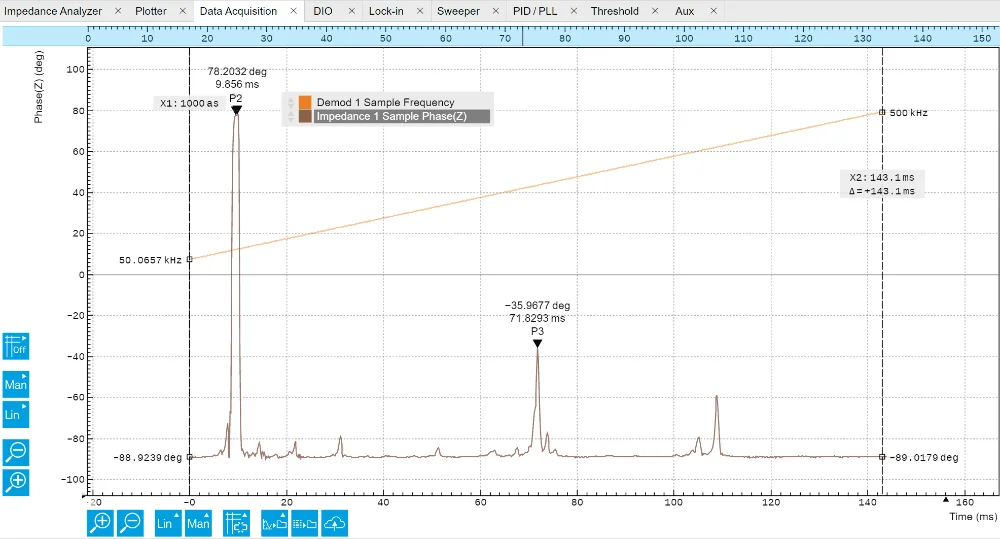
Task: Select the Data Acquisition tab
Action: pos(239,11)
